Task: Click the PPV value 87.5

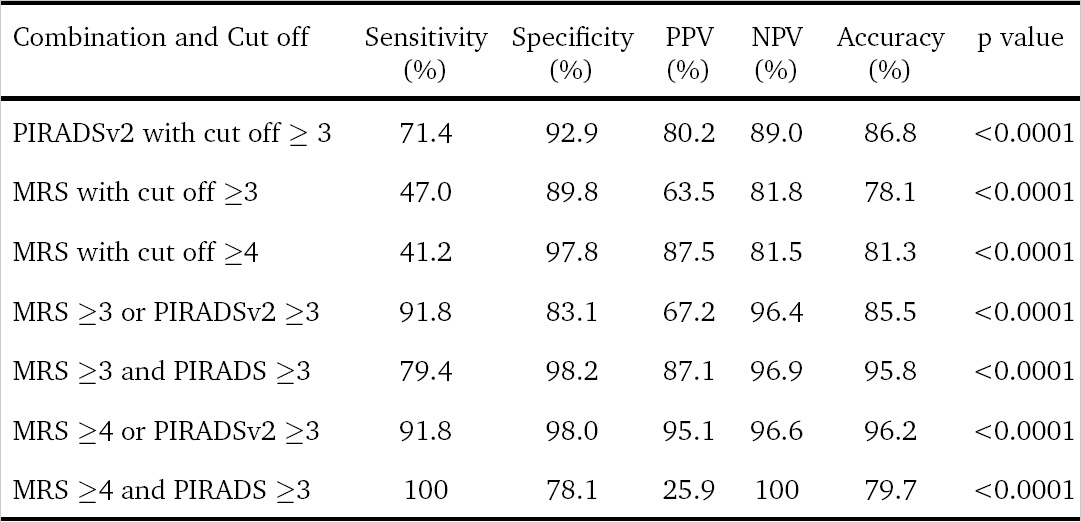Action: point(688,252)
